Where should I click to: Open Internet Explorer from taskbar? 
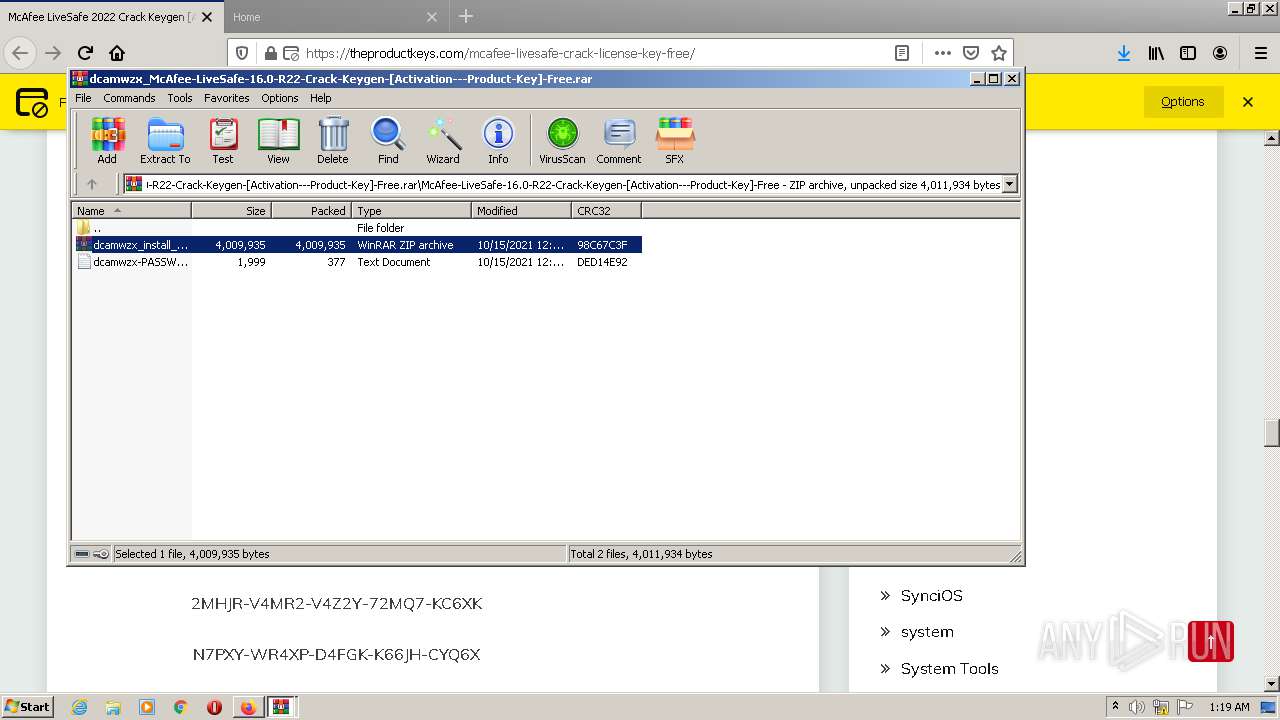click(79, 707)
